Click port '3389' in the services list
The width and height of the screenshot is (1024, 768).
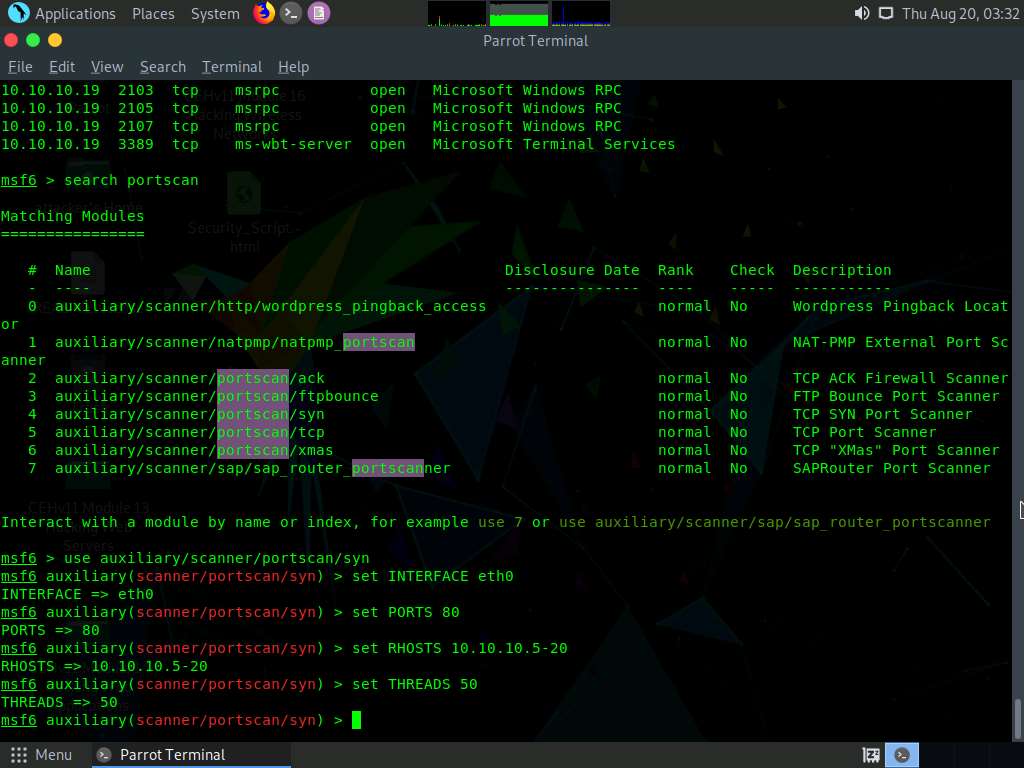(136, 144)
